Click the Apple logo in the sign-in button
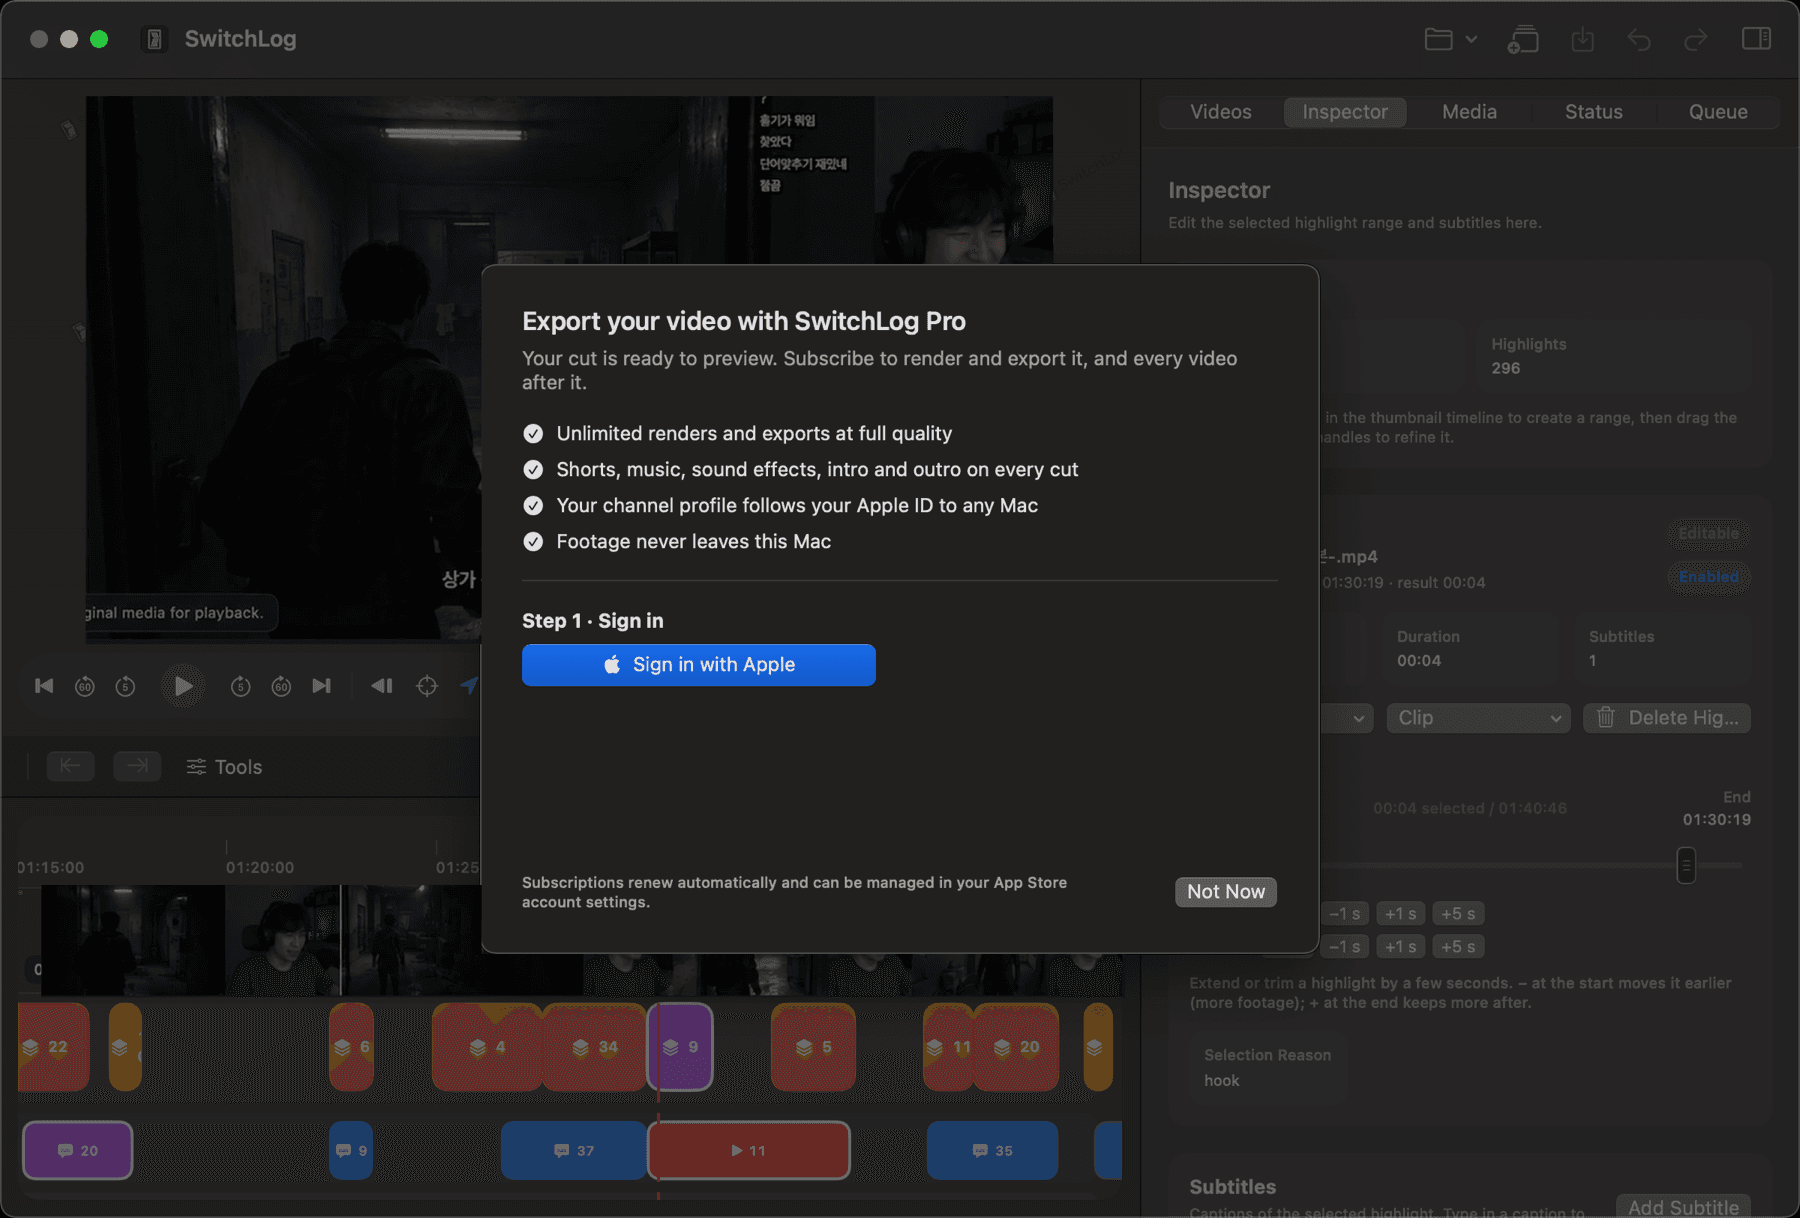 (x=612, y=664)
